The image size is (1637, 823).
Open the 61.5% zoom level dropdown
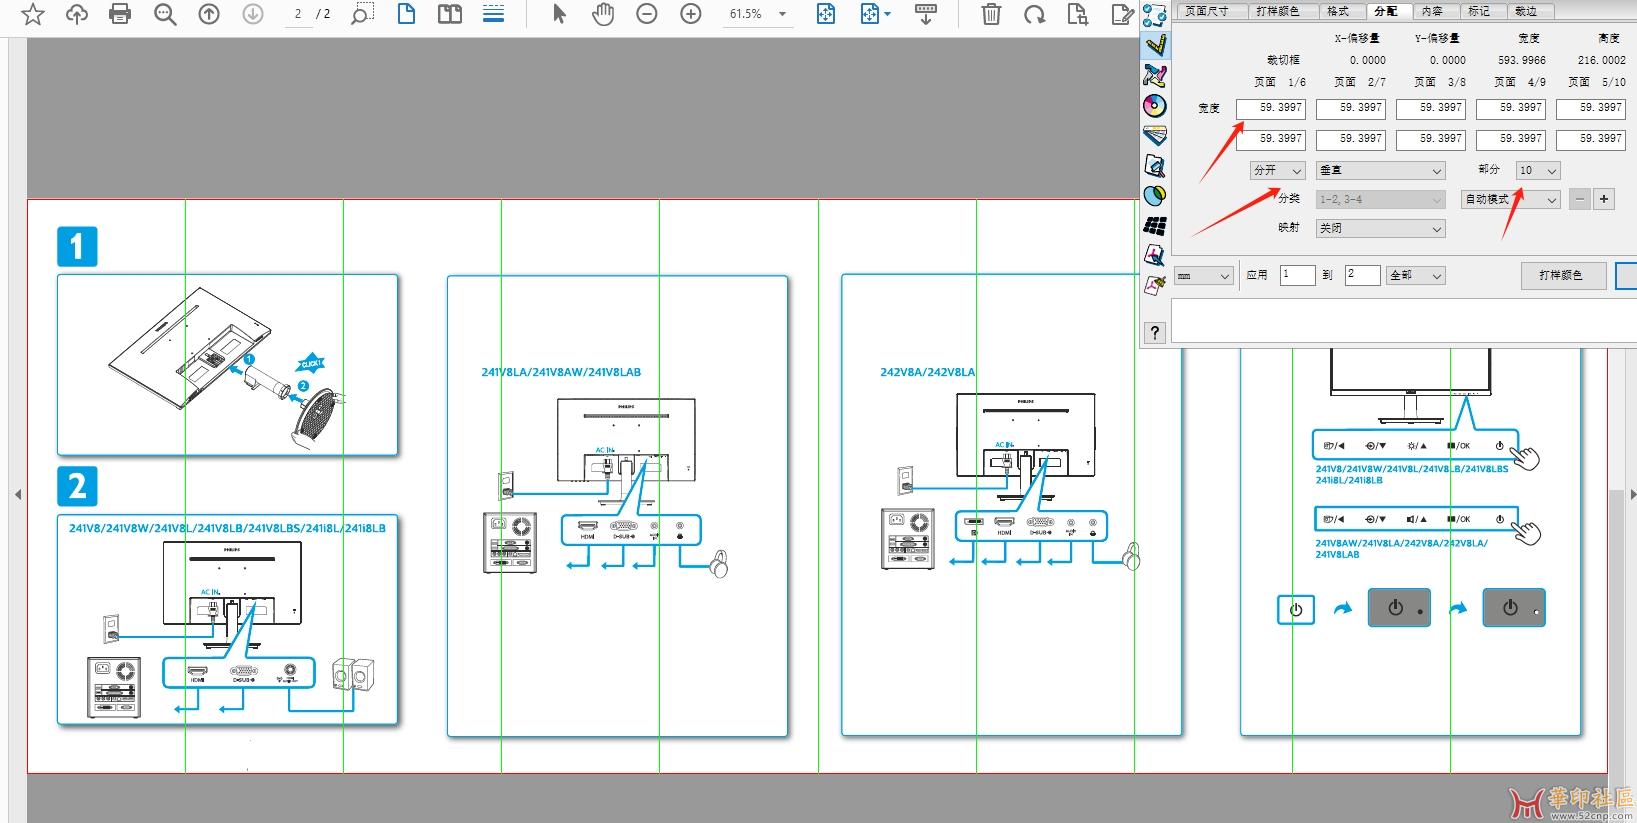[x=782, y=14]
